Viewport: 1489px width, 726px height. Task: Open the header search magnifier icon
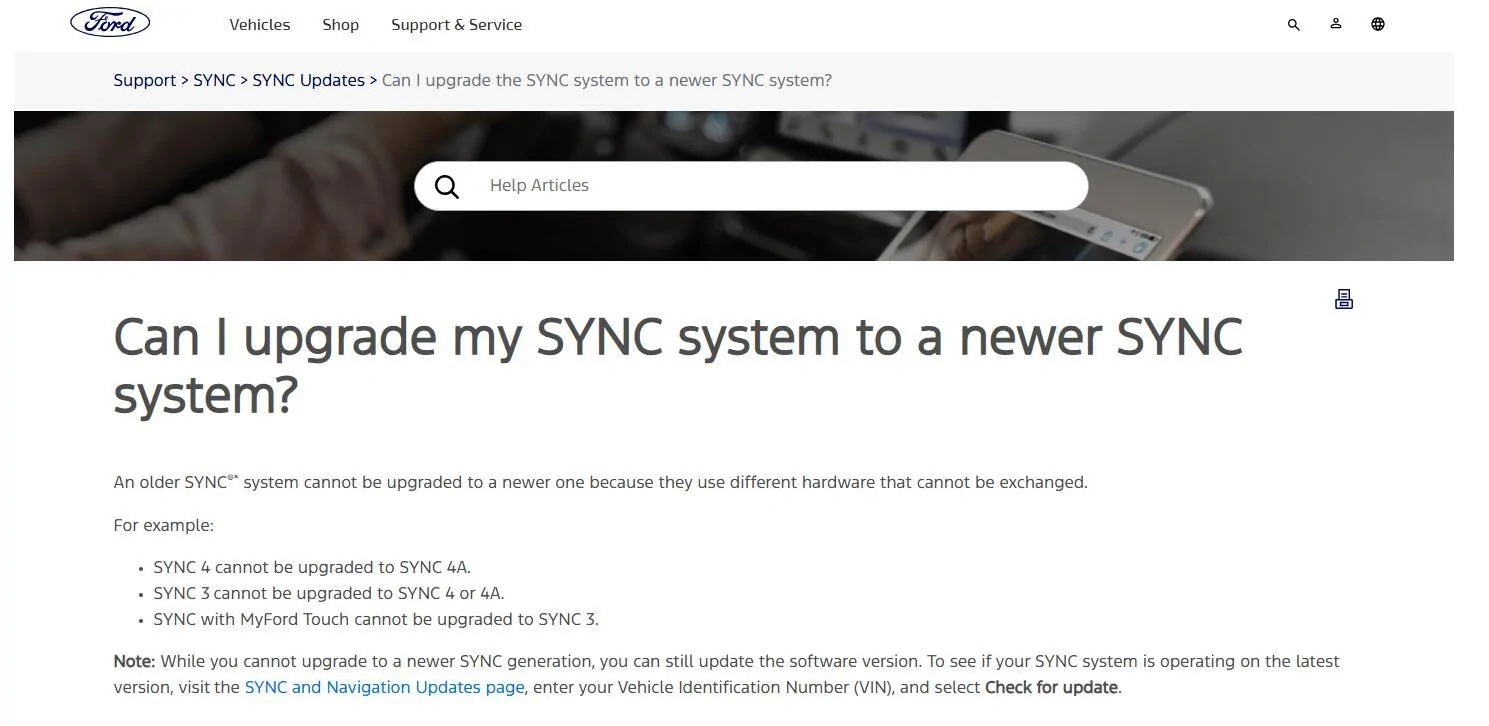coord(1293,24)
